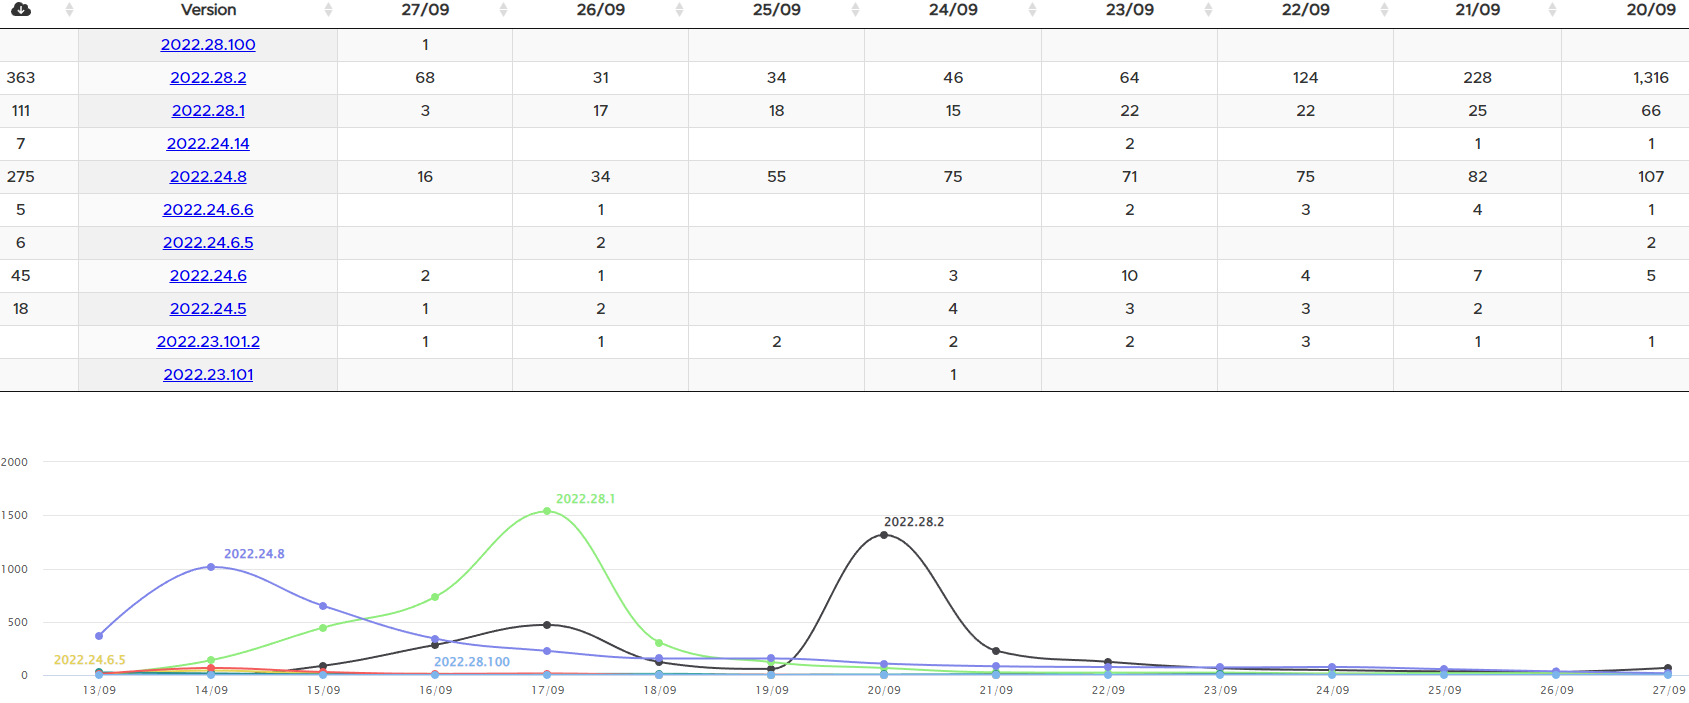Viewport: 1689px width, 703px height.
Task: Click the Version column header
Action: tap(208, 10)
